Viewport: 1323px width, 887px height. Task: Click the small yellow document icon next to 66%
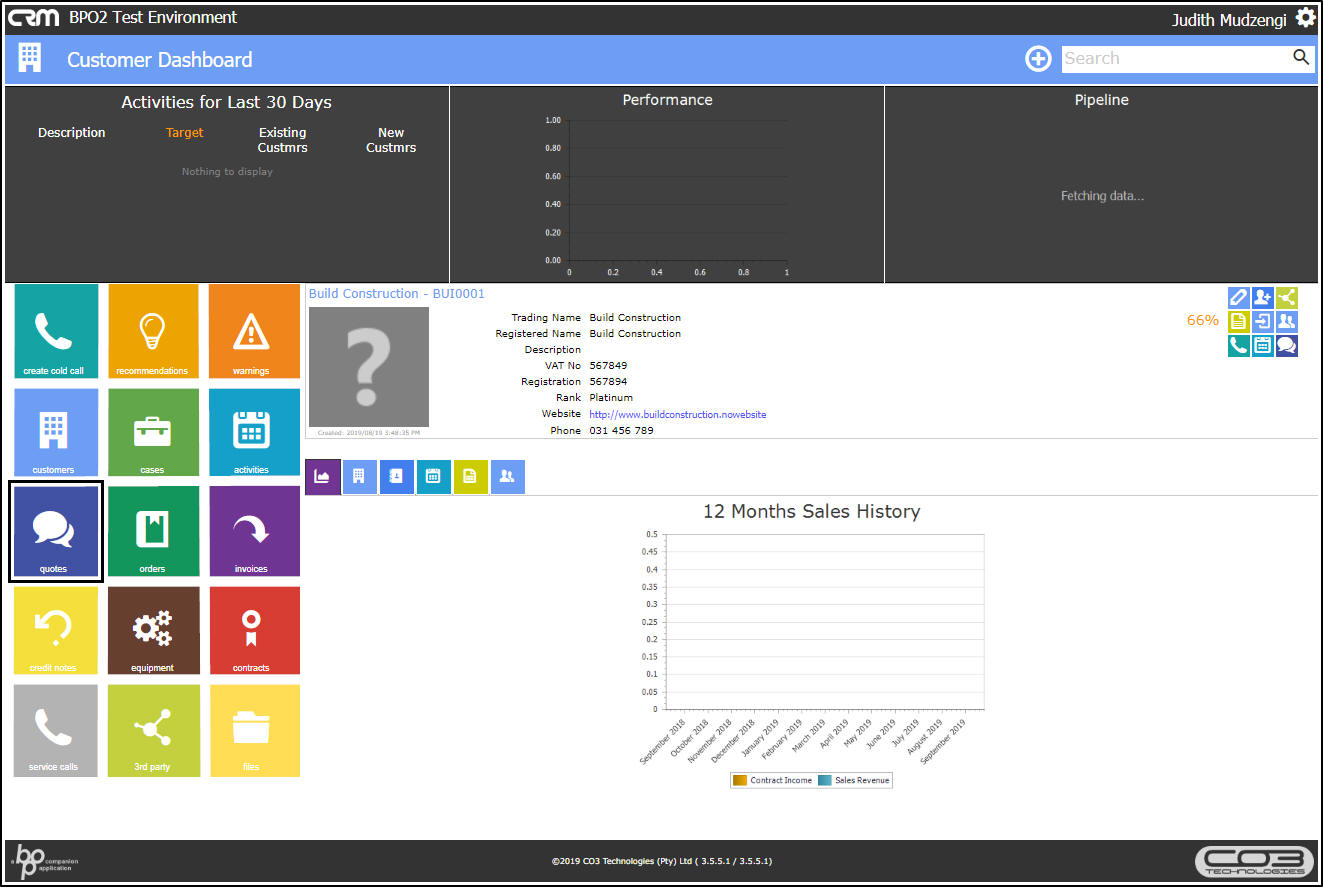(x=1238, y=321)
